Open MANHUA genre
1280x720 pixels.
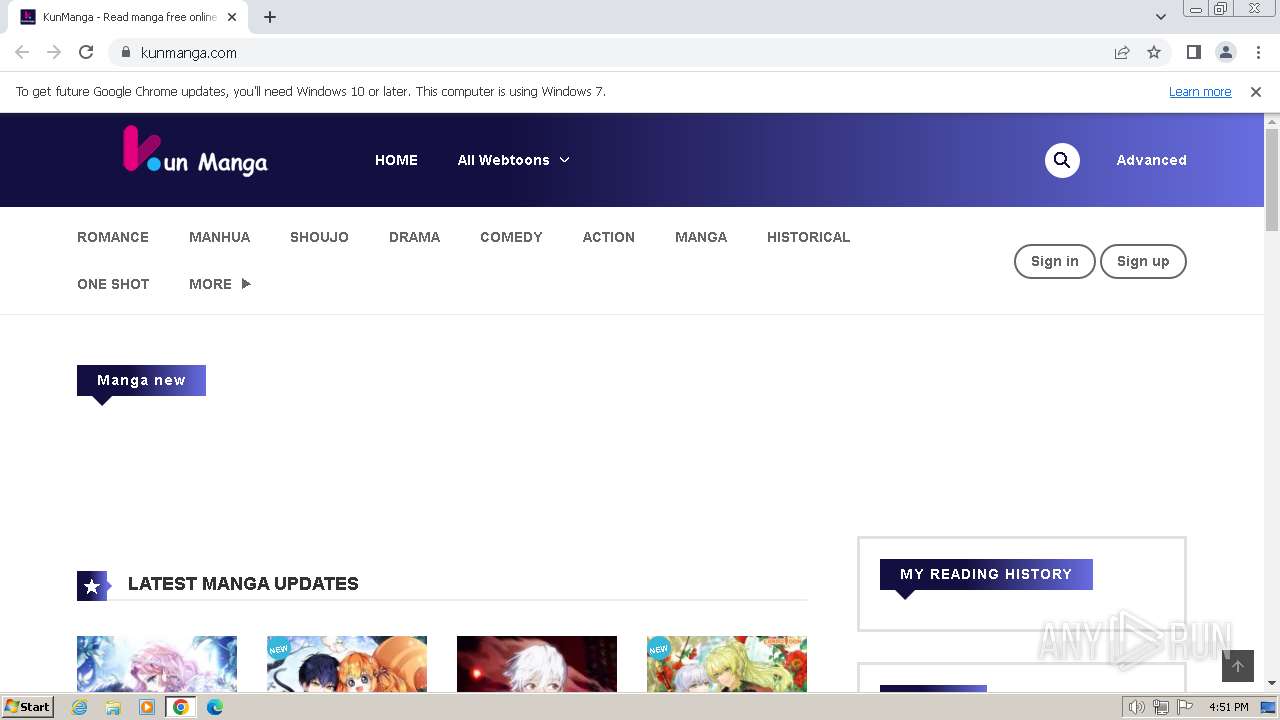point(220,237)
